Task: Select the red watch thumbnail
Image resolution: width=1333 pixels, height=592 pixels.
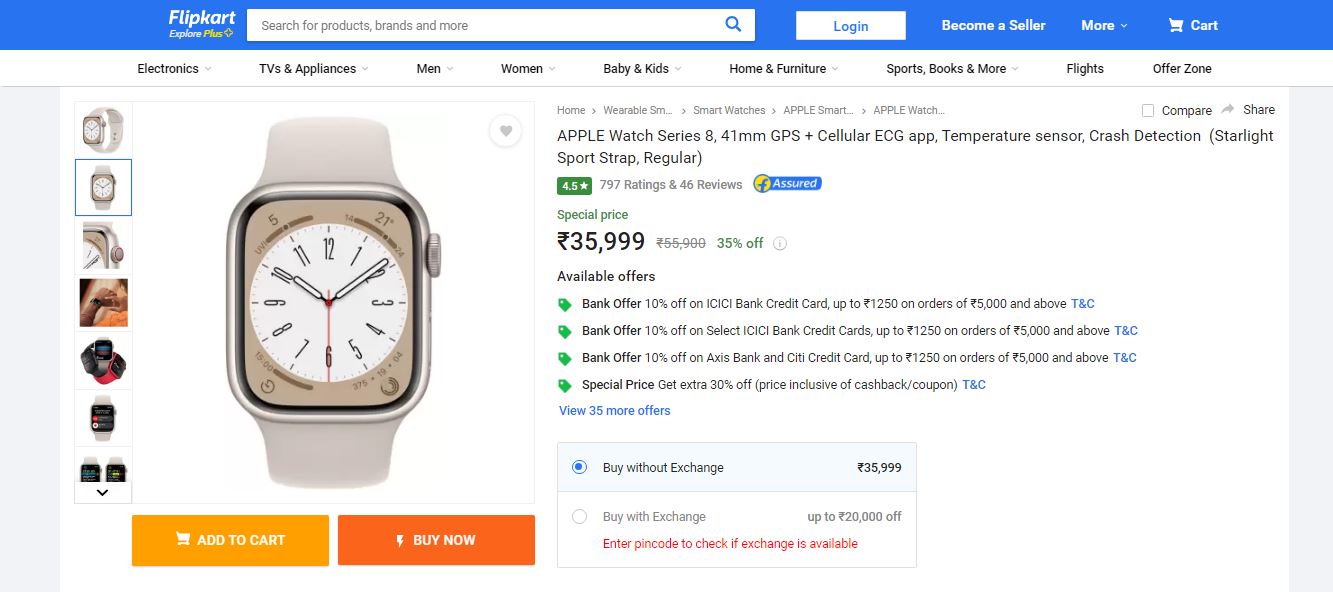Action: click(104, 361)
